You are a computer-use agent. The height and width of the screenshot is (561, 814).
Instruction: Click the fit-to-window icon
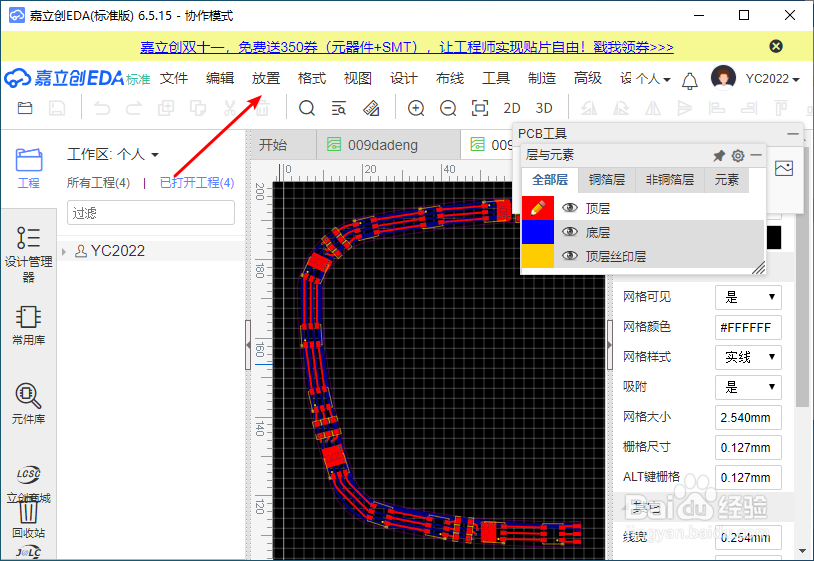[480, 108]
